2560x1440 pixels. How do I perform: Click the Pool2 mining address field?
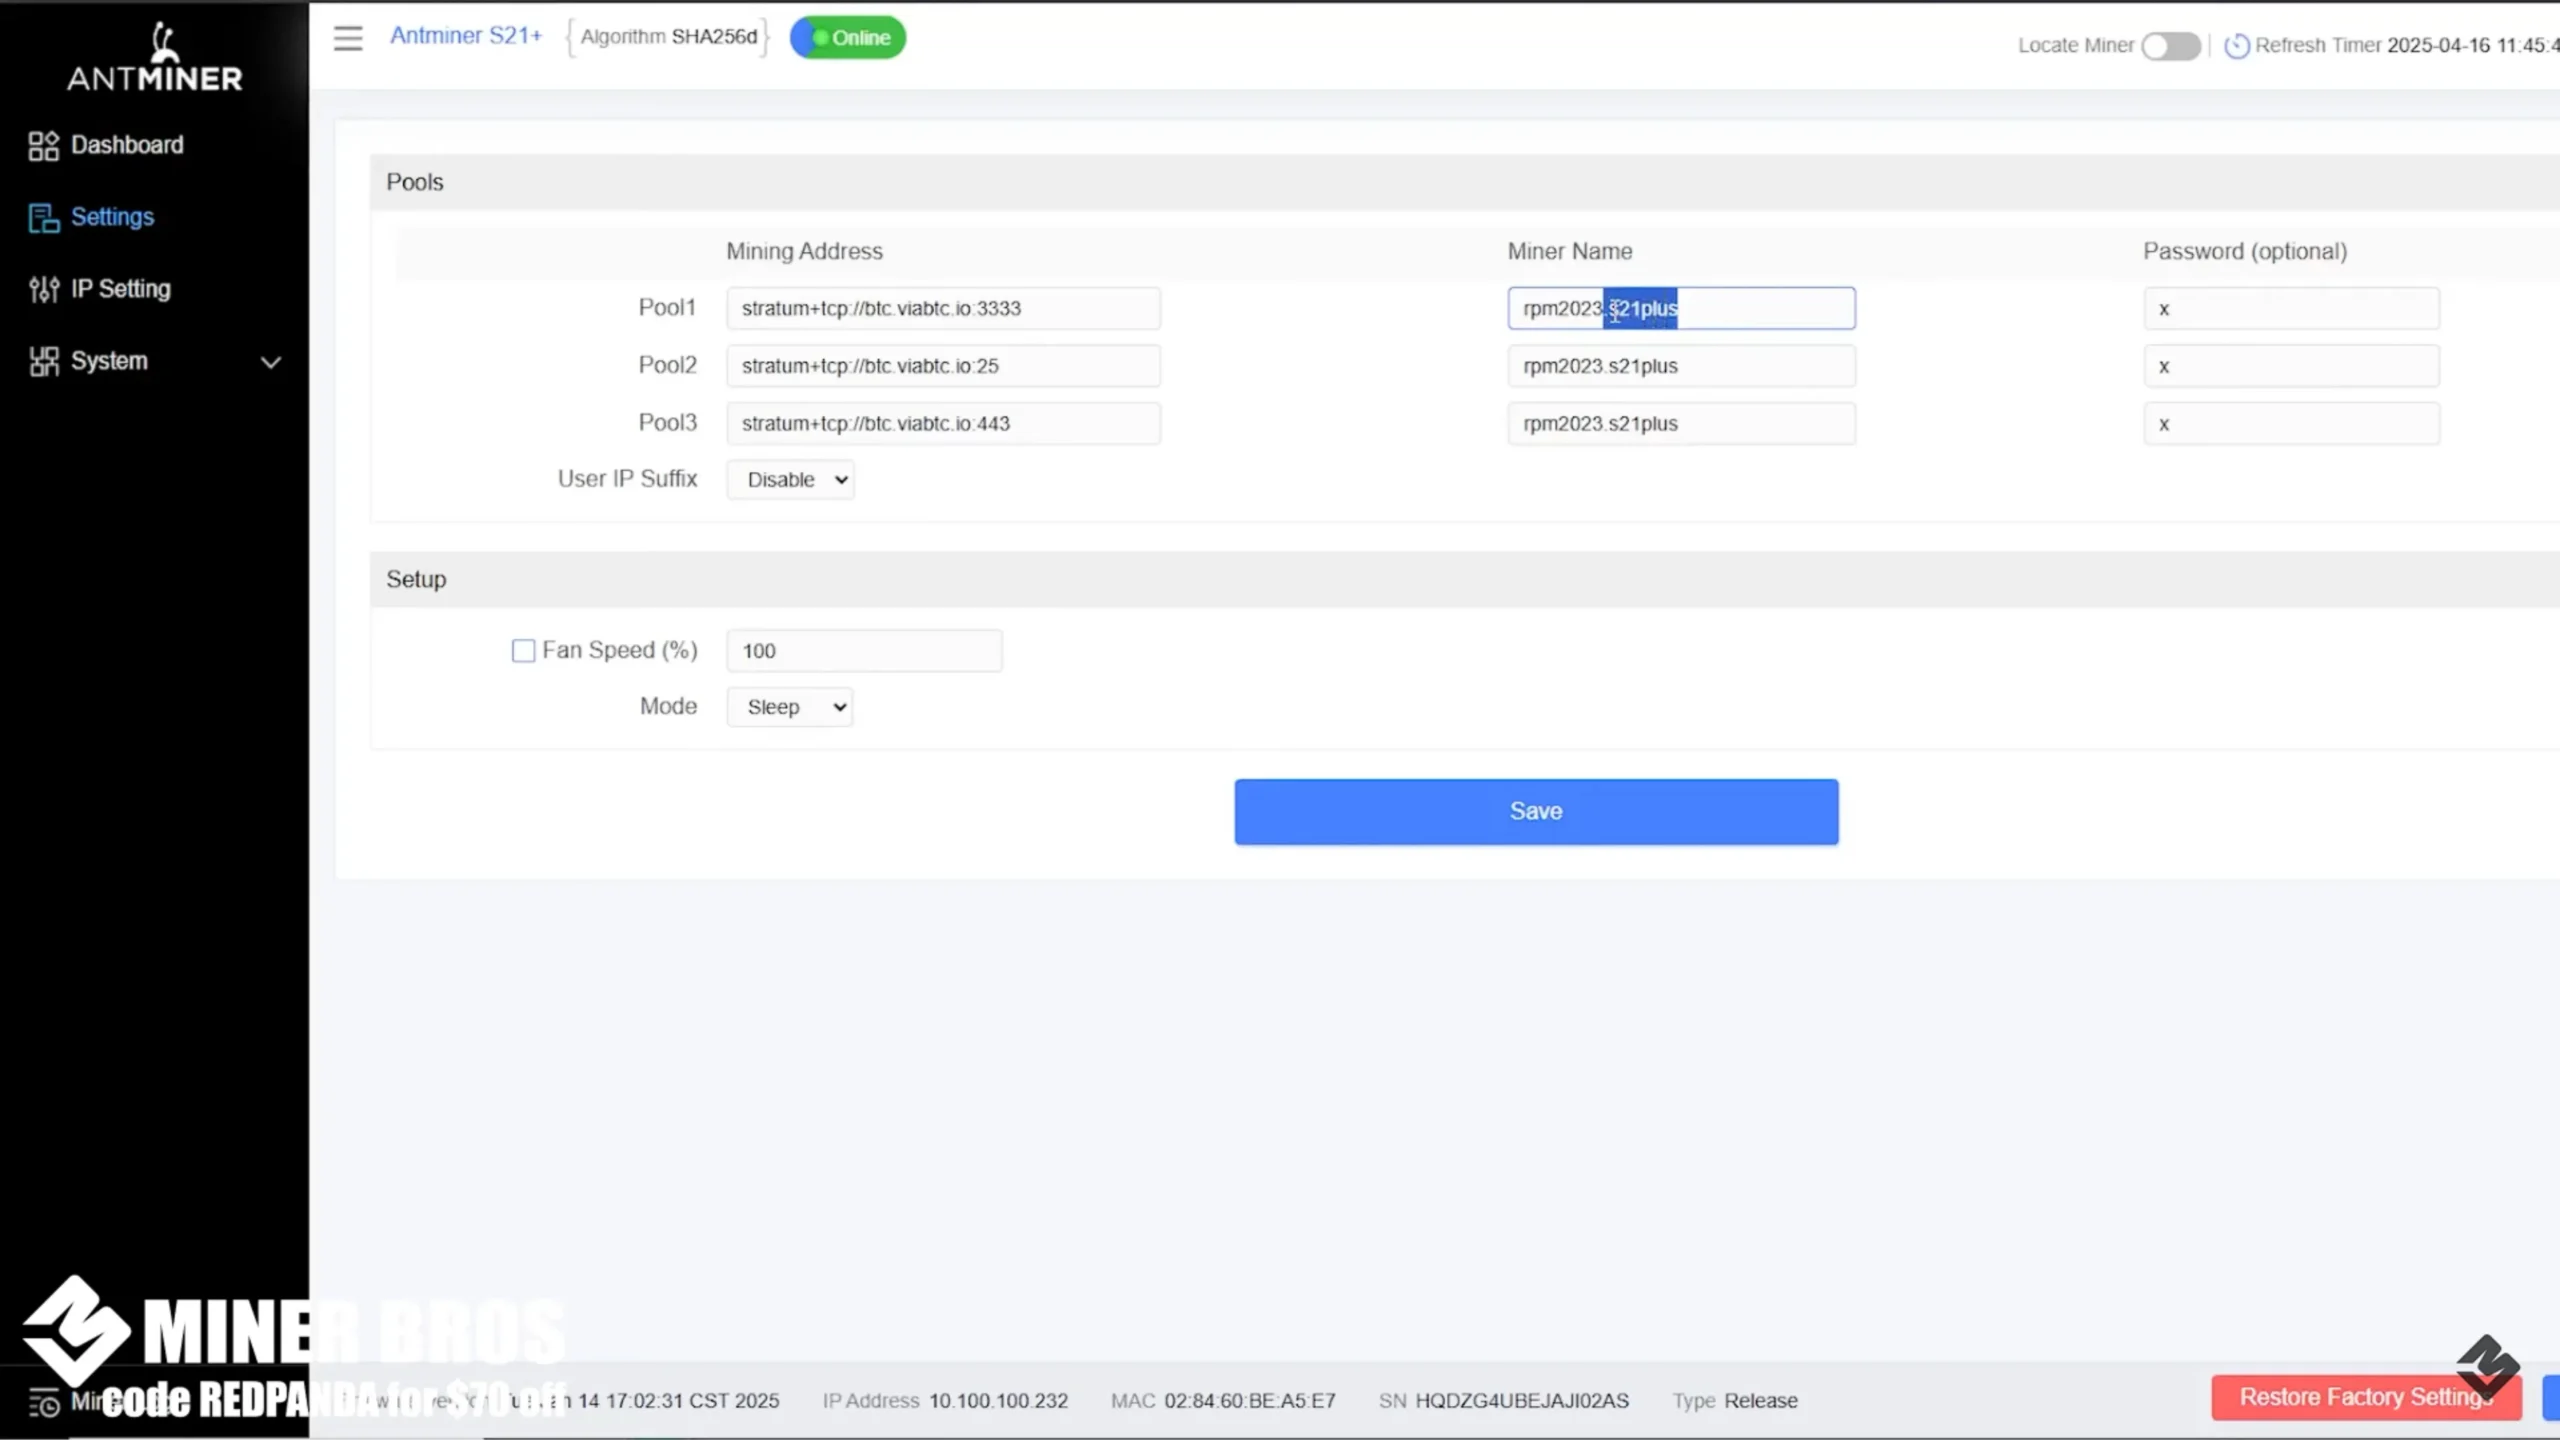click(x=943, y=366)
